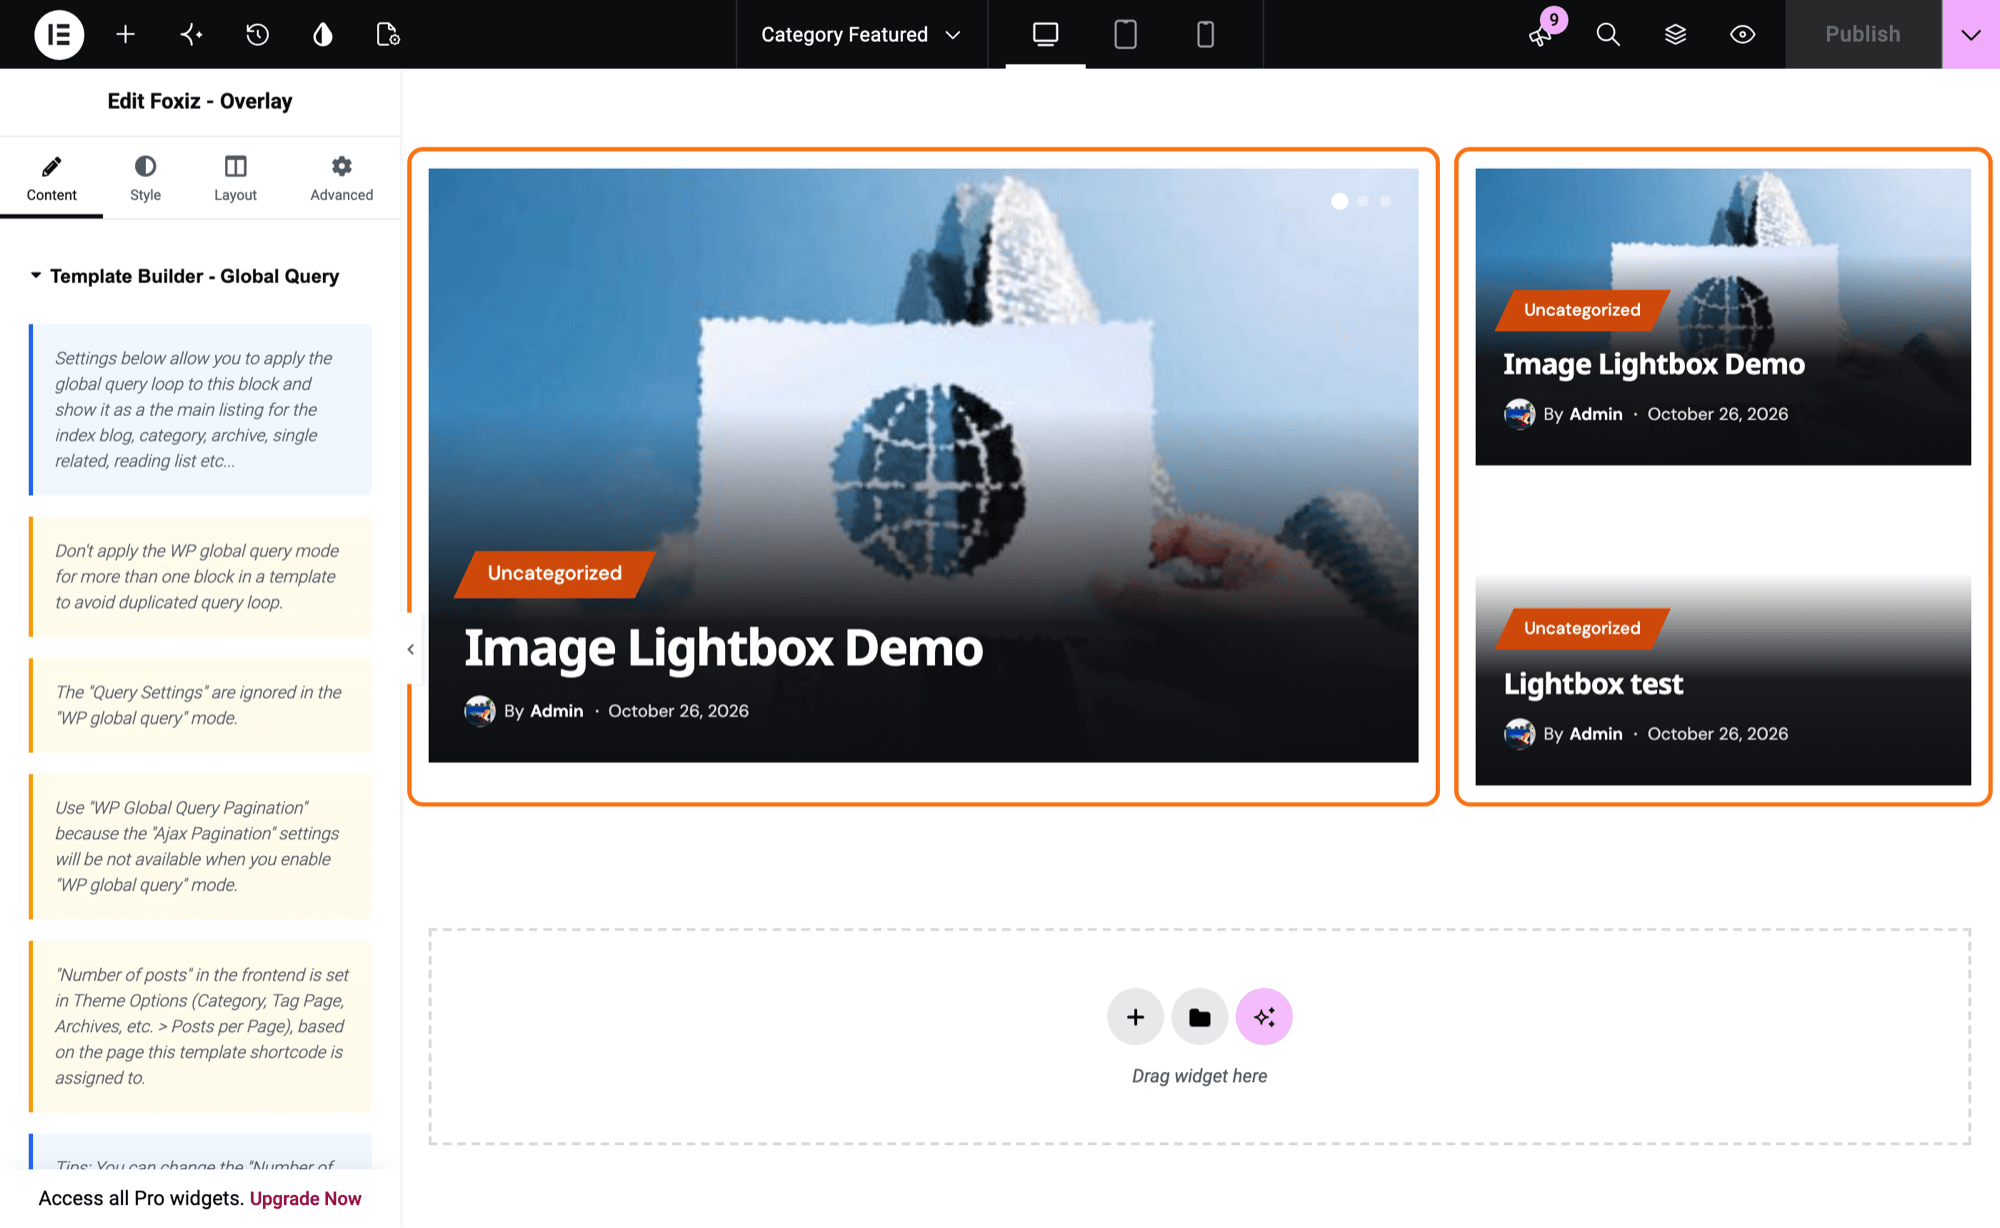The height and width of the screenshot is (1228, 2000).
Task: Open the Finder search icon
Action: [1608, 34]
